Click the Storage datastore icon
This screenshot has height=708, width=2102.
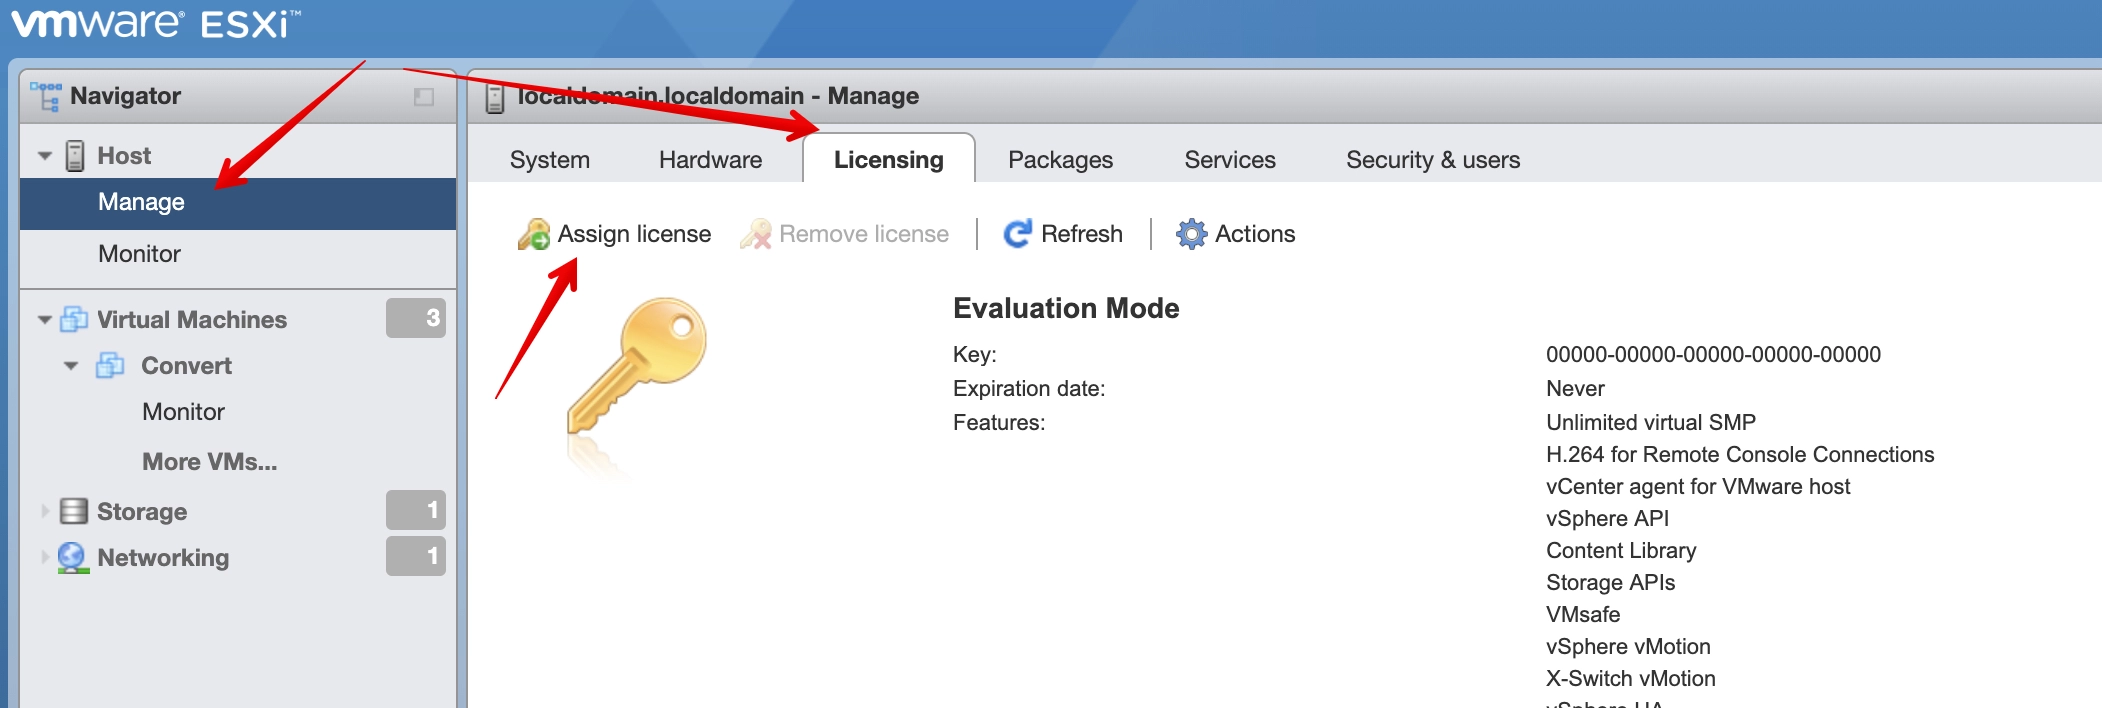point(74,511)
